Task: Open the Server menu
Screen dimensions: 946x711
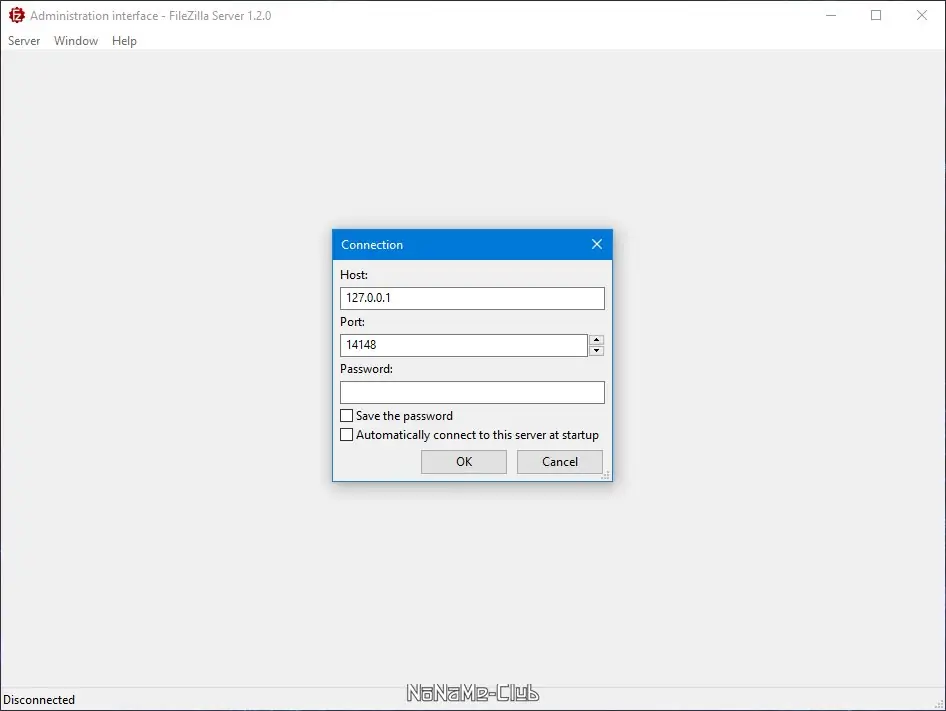Action: pos(24,40)
